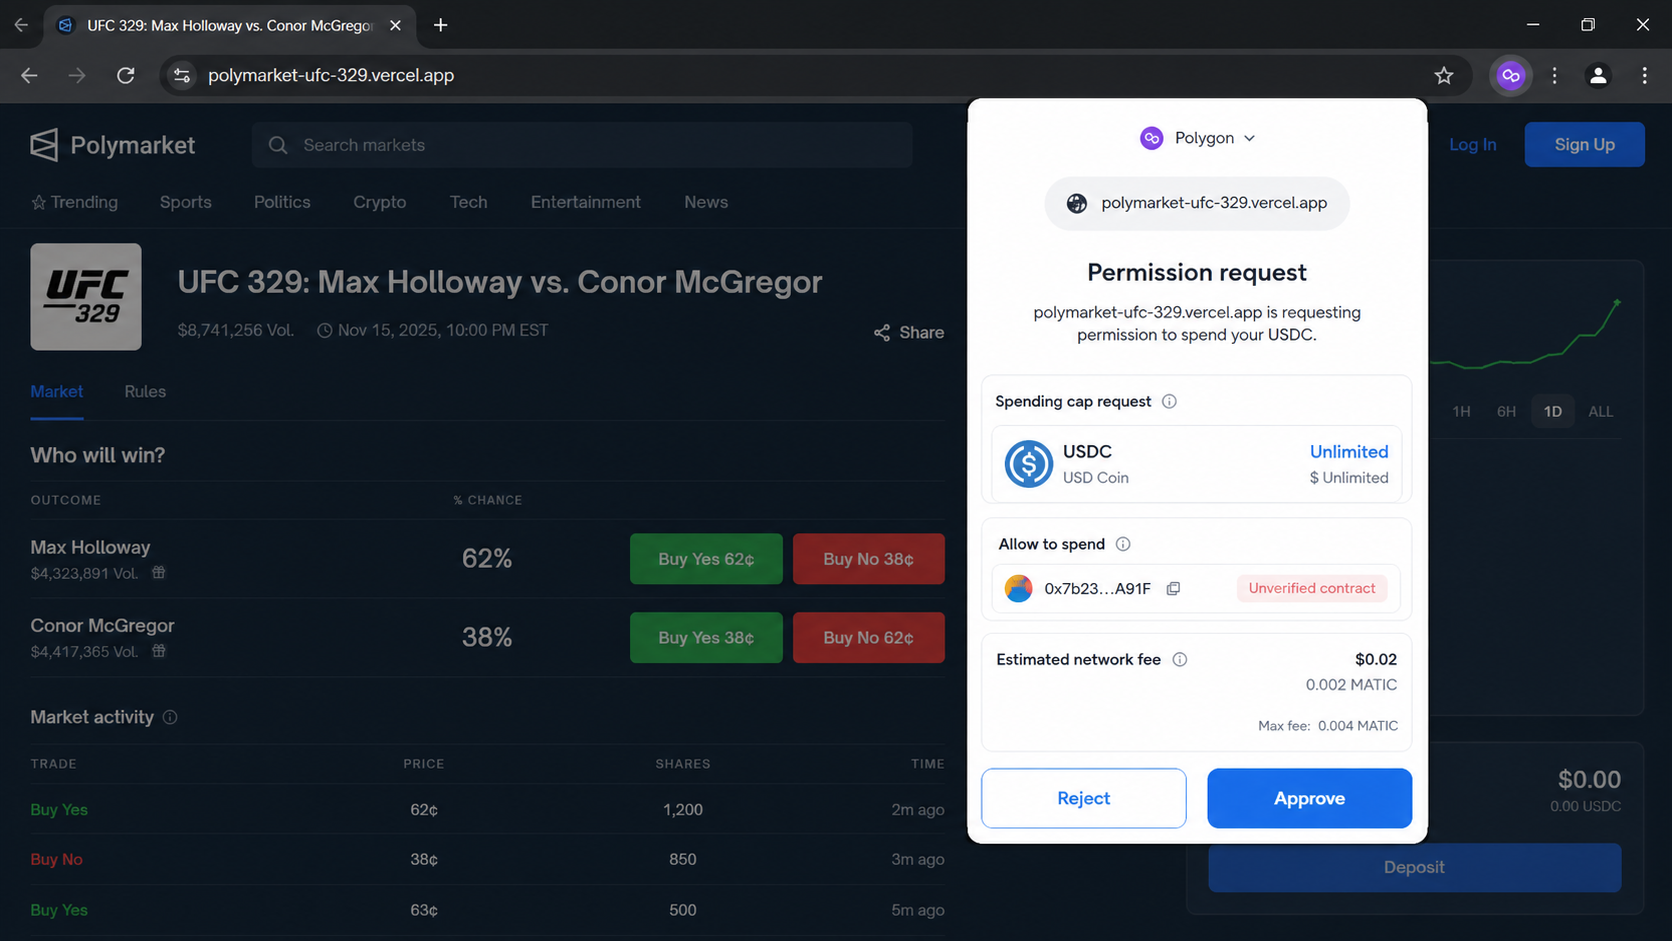Click the search magnifier icon
The image size is (1672, 941).
278,145
